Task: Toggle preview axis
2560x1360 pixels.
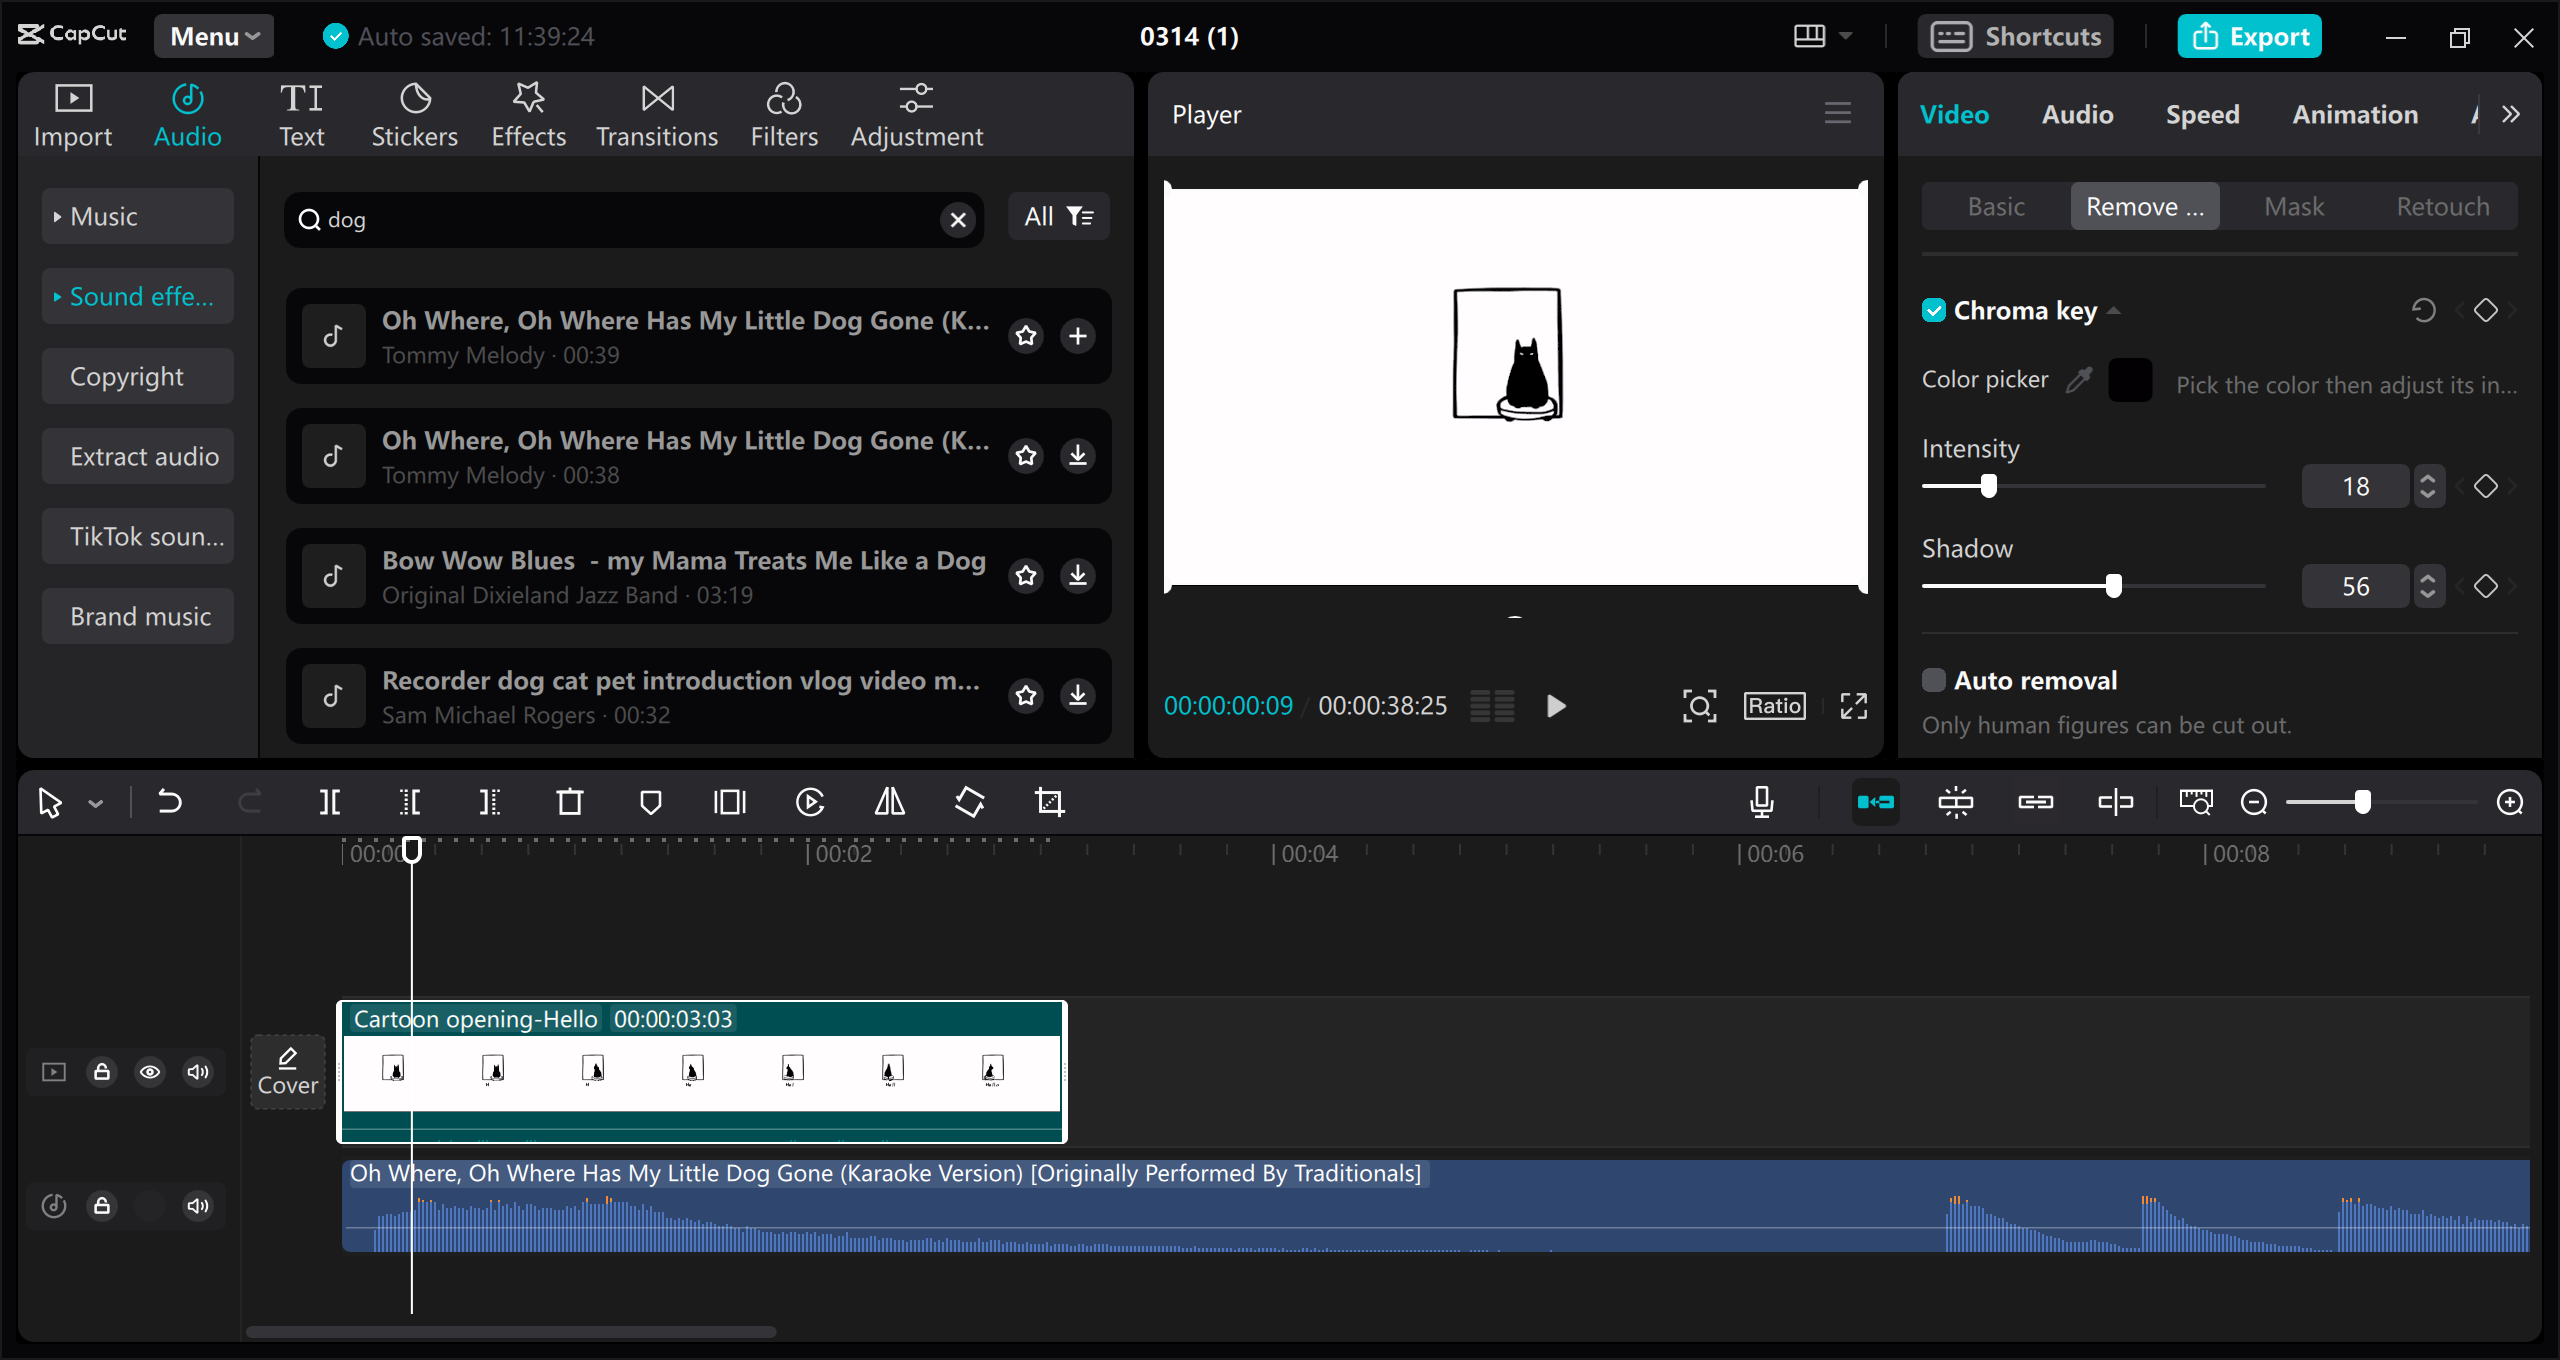Action: point(2116,802)
